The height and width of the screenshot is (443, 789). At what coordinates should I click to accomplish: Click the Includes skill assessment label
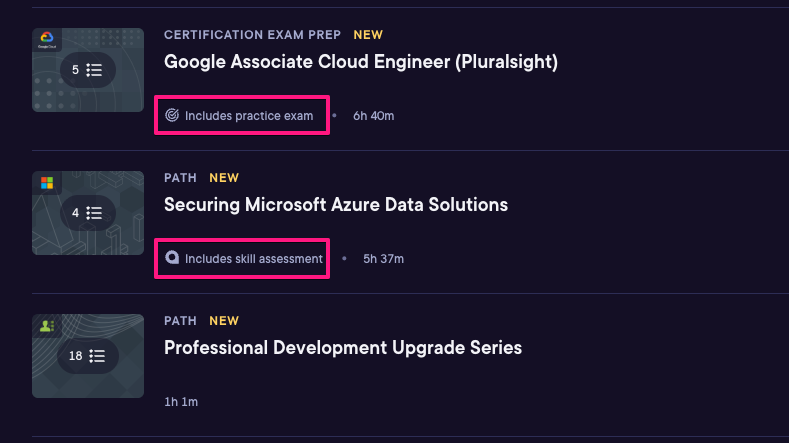(x=254, y=259)
